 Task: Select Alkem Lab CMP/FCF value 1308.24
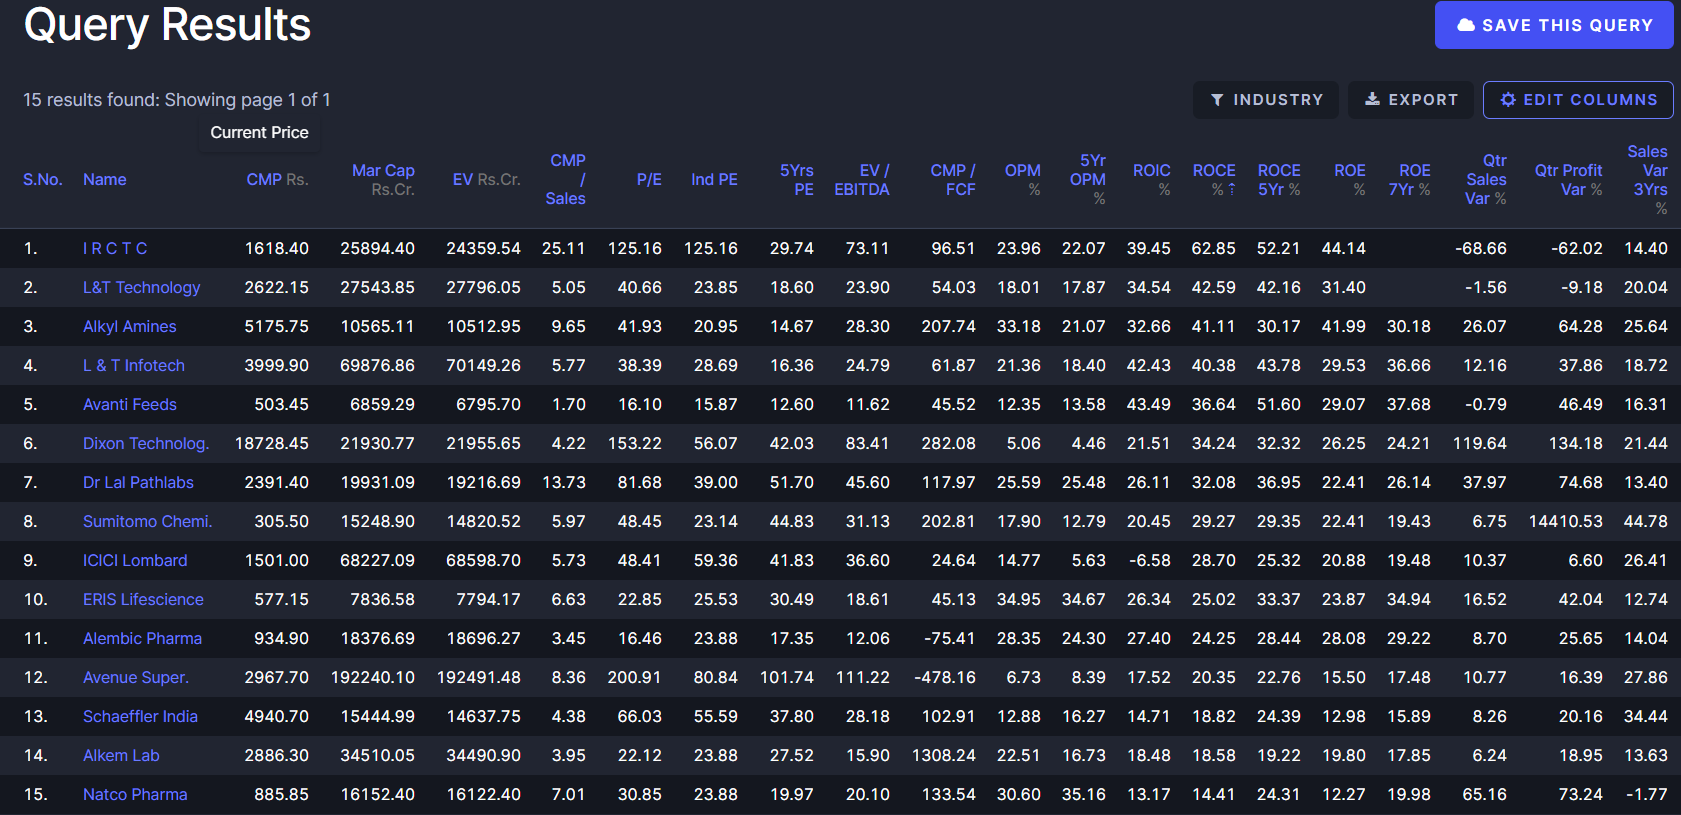(944, 755)
